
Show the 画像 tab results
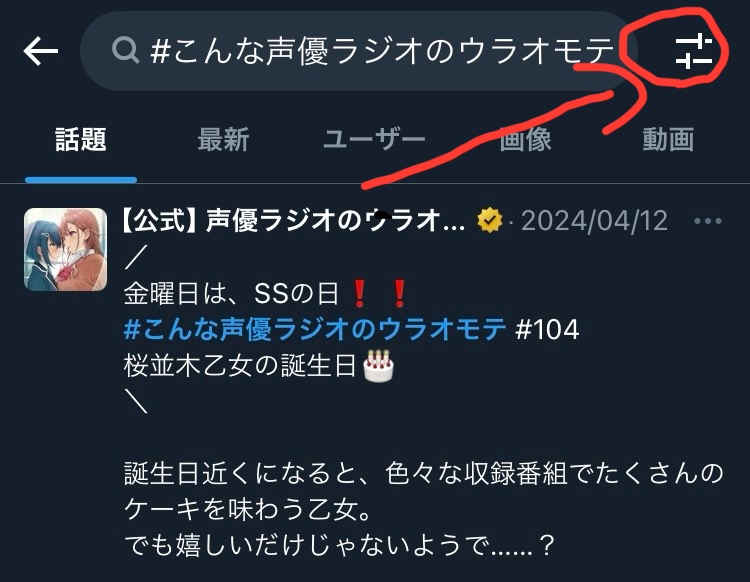point(525,140)
